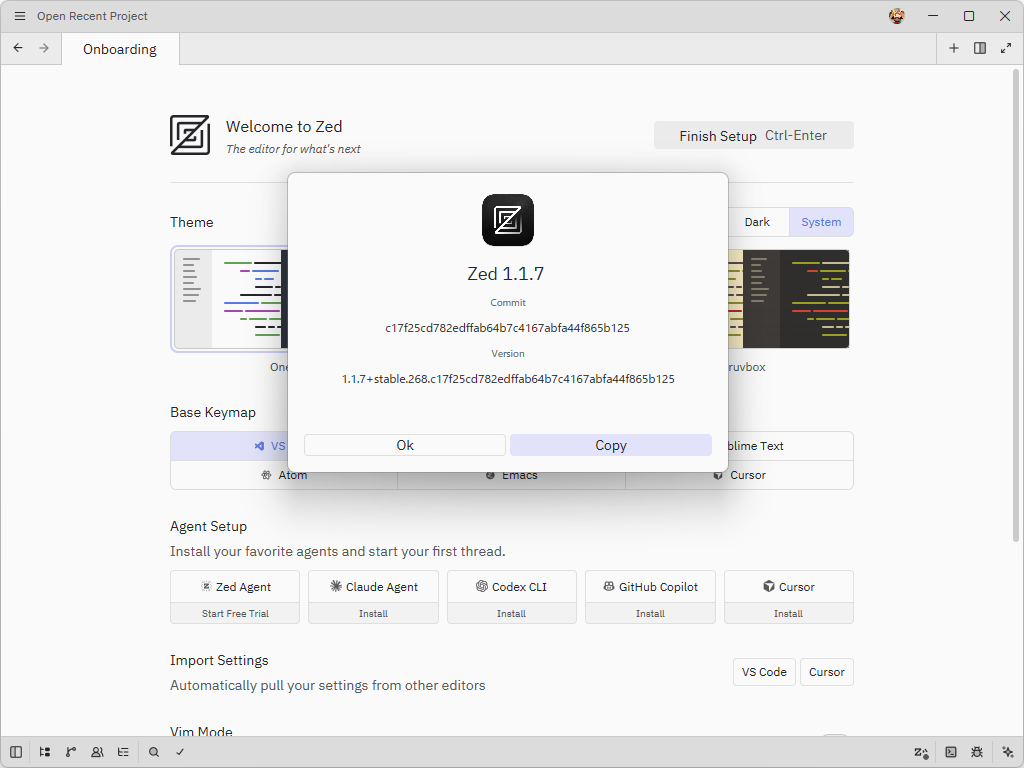Select Emacs base keymap
1024x768 pixels.
click(x=511, y=475)
